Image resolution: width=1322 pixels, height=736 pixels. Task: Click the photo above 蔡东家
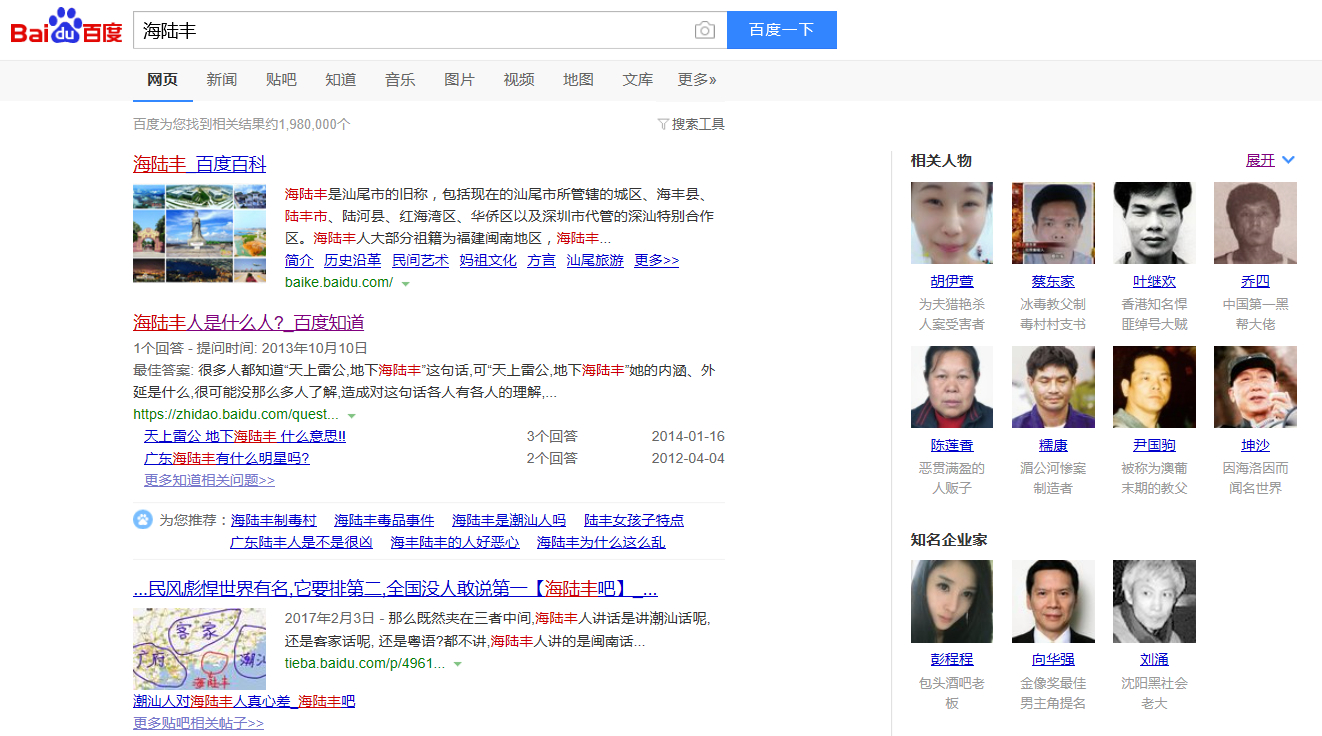(1053, 223)
